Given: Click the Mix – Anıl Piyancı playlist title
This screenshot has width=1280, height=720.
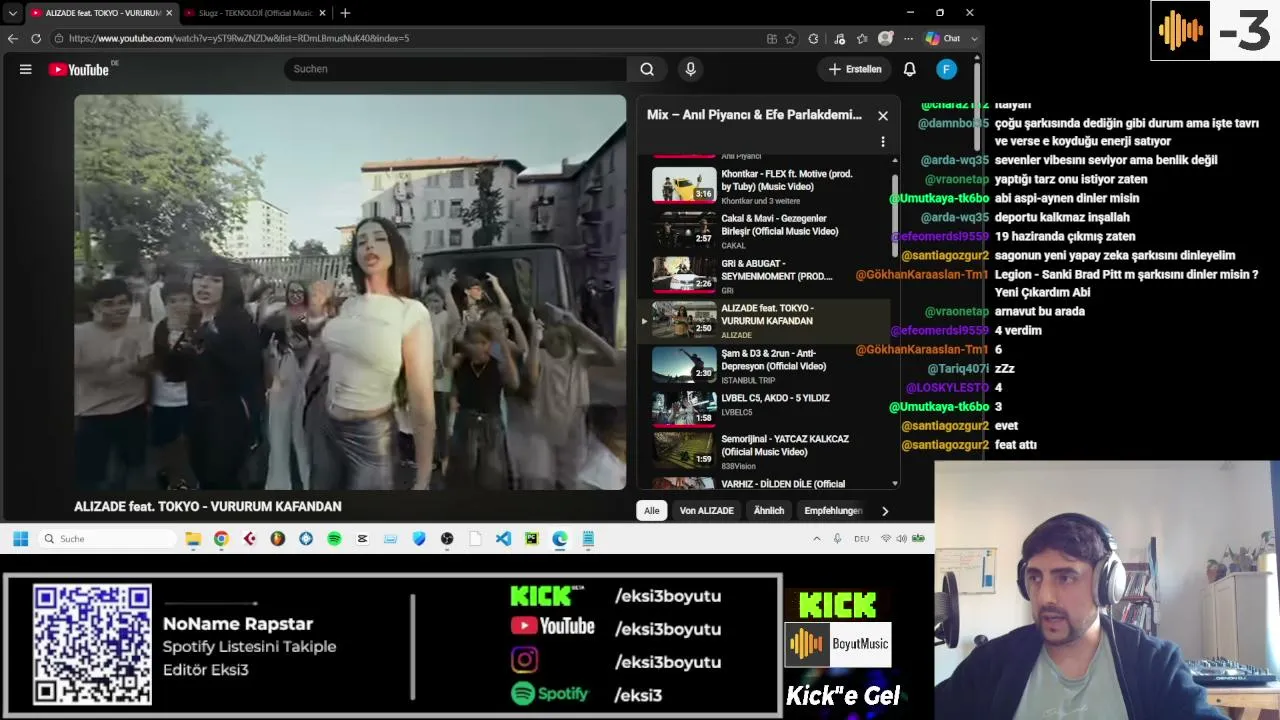Looking at the screenshot, I should point(754,115).
